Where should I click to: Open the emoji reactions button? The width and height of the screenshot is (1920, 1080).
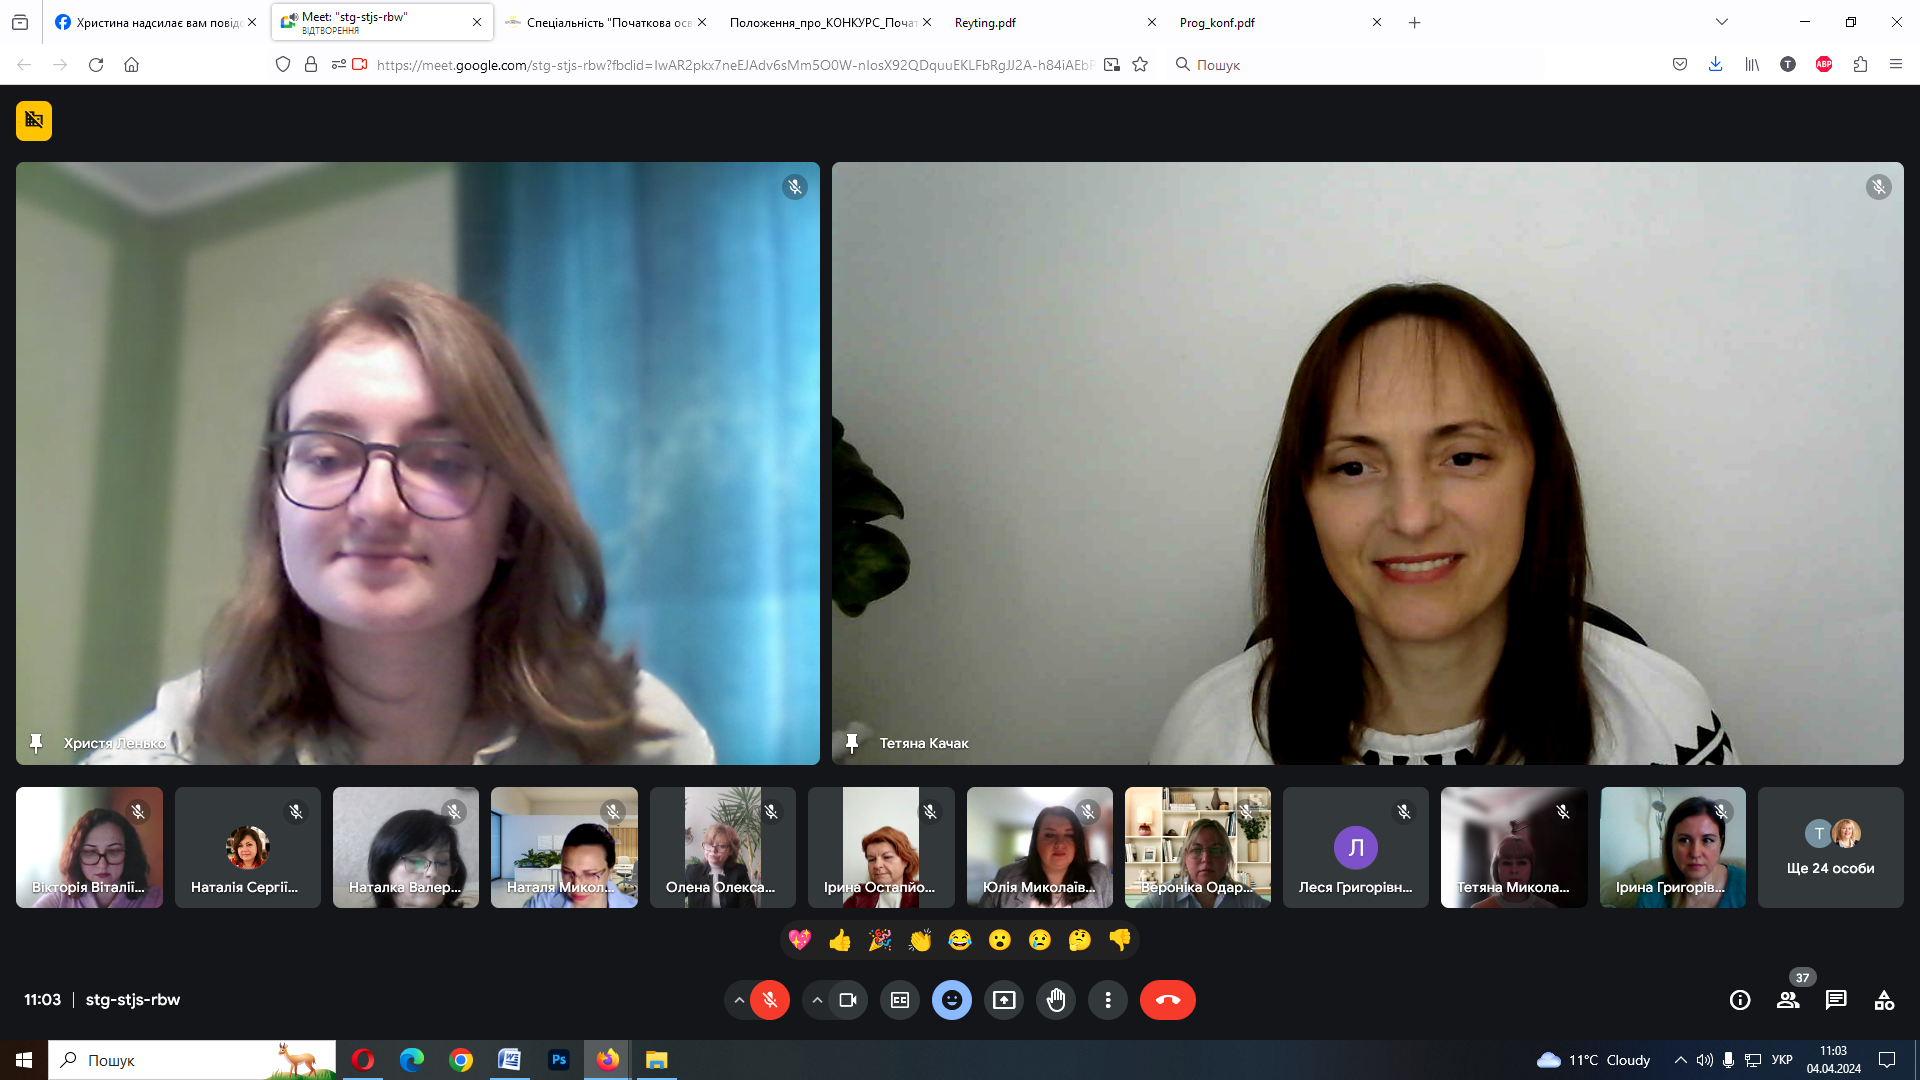tap(951, 1000)
